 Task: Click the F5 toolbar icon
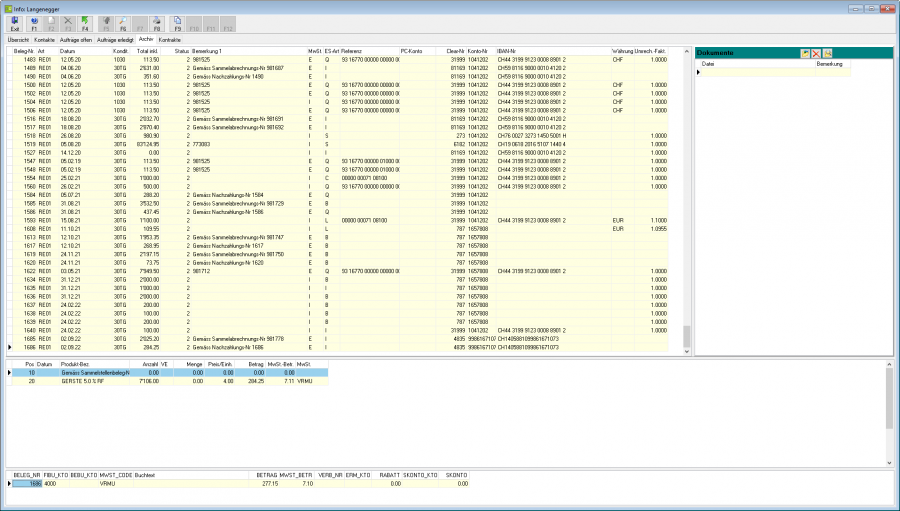click(x=106, y=24)
